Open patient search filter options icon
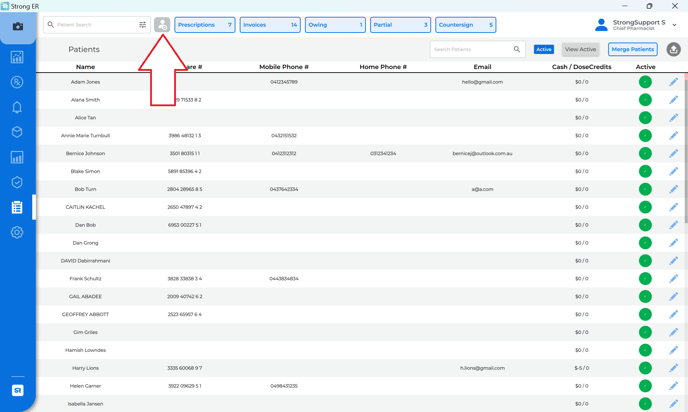688x412 pixels. point(143,25)
